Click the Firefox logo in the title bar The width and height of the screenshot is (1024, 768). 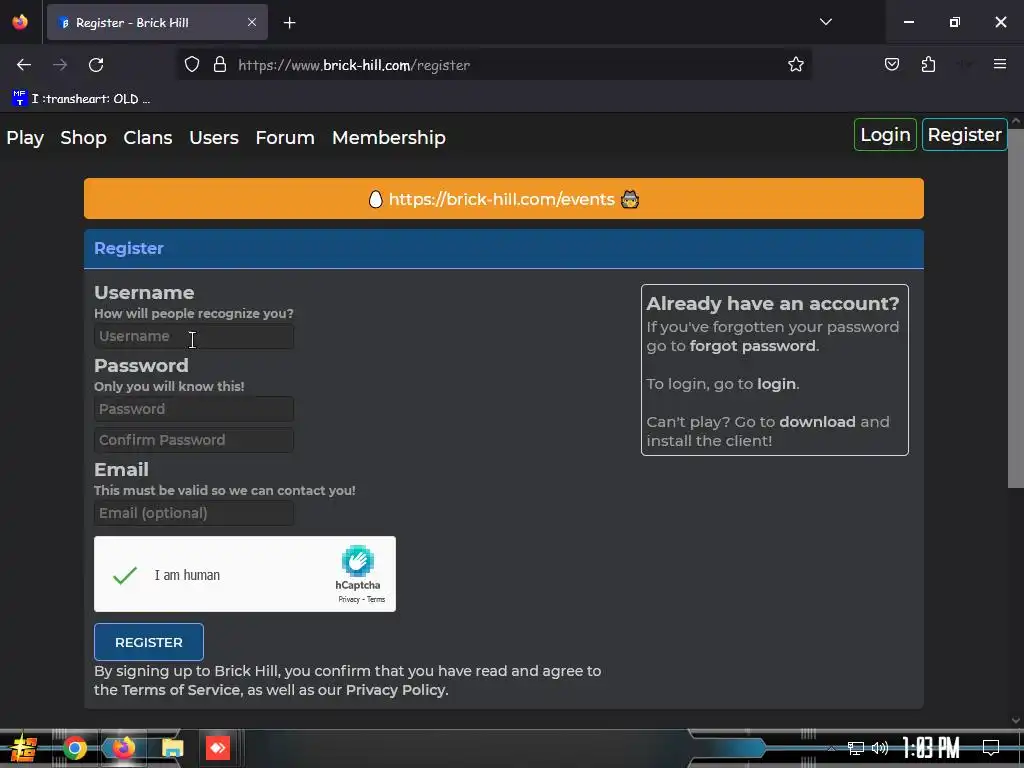point(20,22)
